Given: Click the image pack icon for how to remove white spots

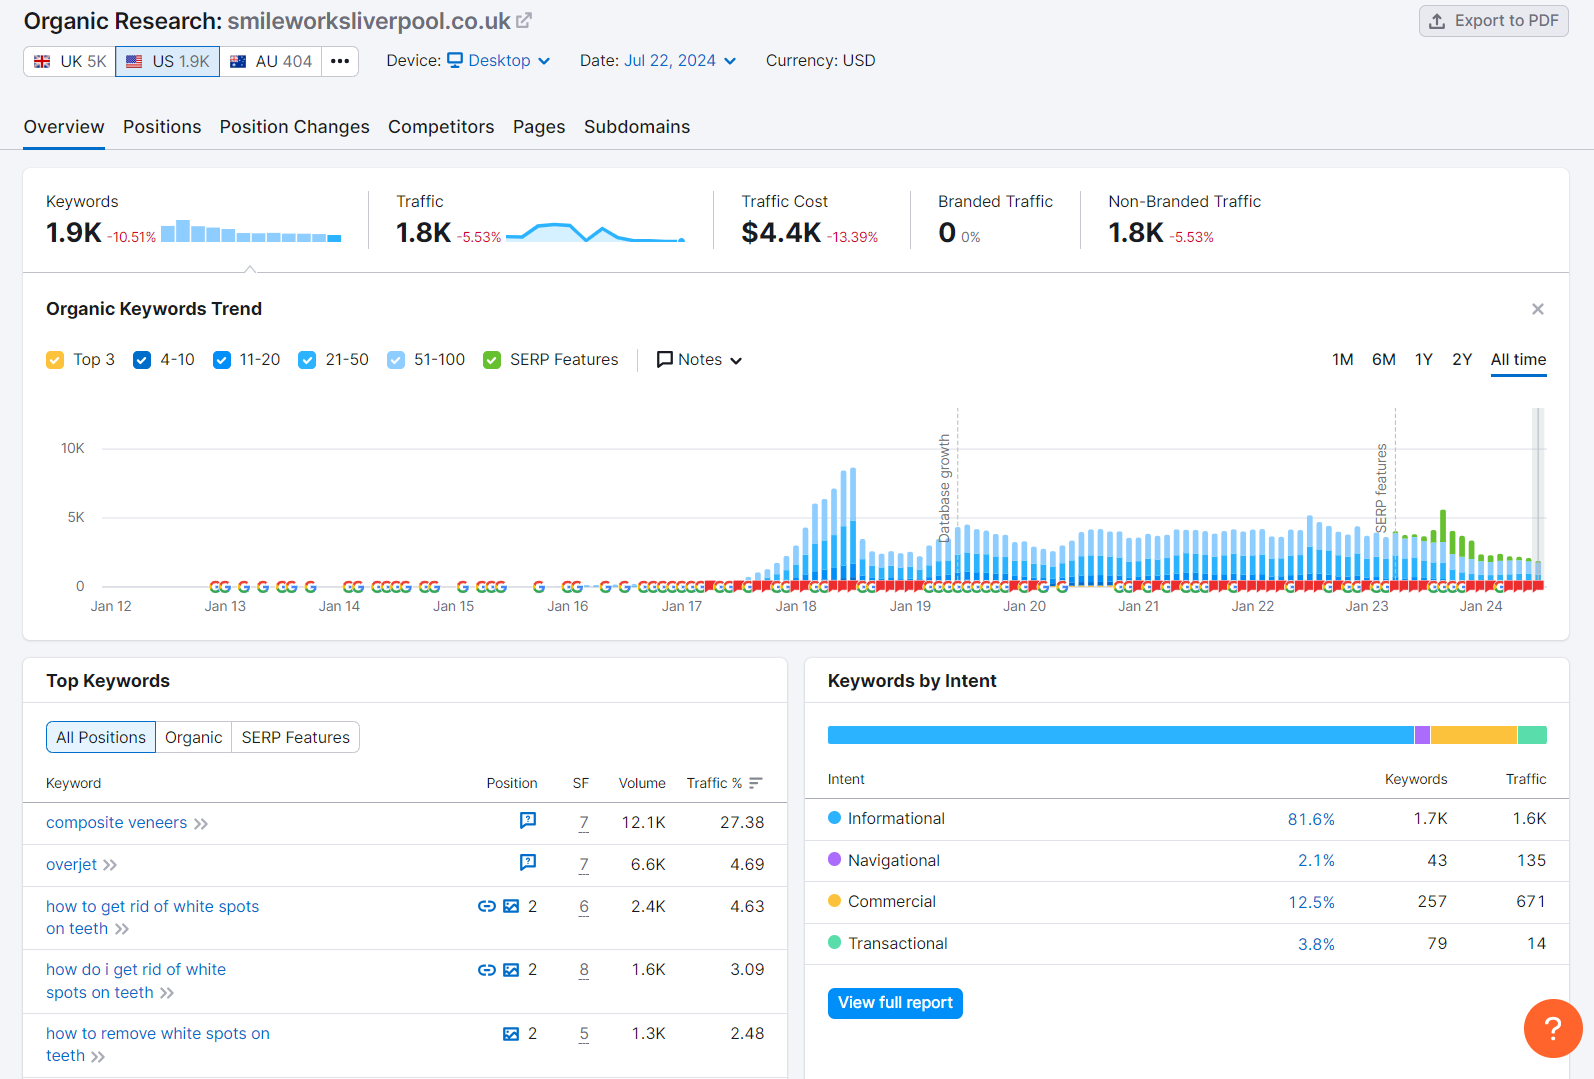Looking at the screenshot, I should point(511,1034).
